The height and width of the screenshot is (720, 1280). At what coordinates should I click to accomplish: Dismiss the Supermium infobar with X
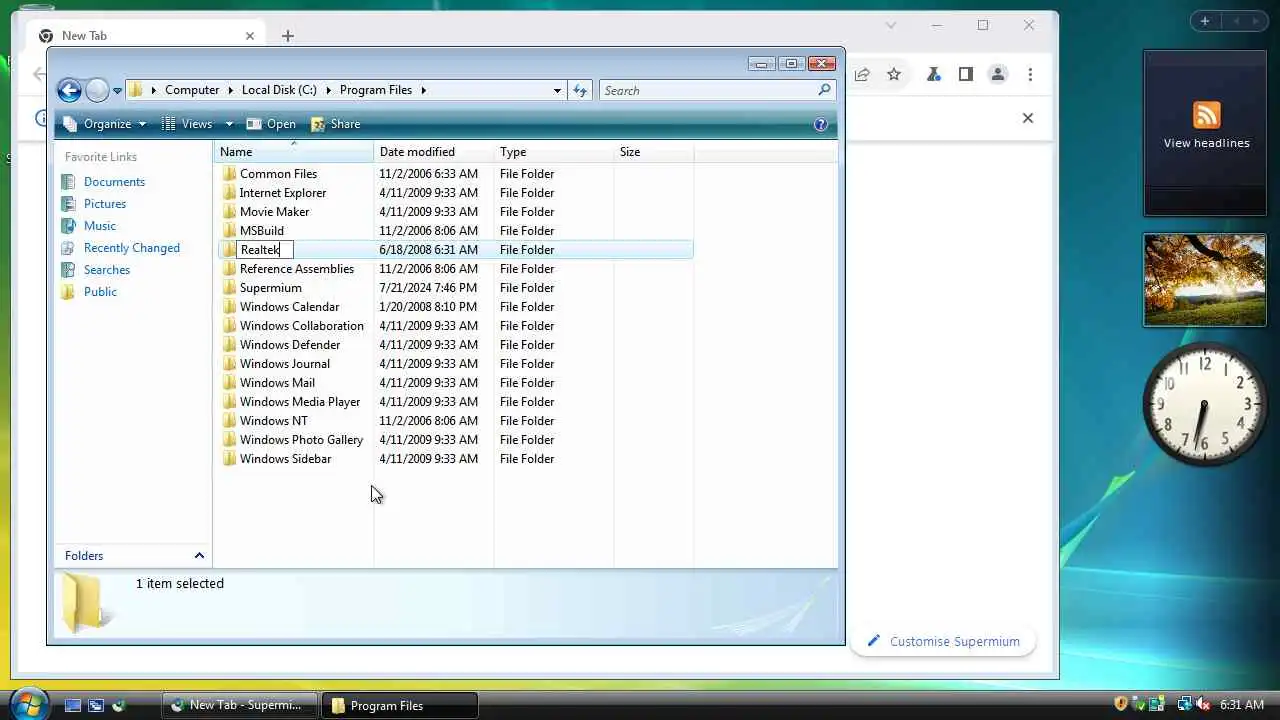[1027, 118]
